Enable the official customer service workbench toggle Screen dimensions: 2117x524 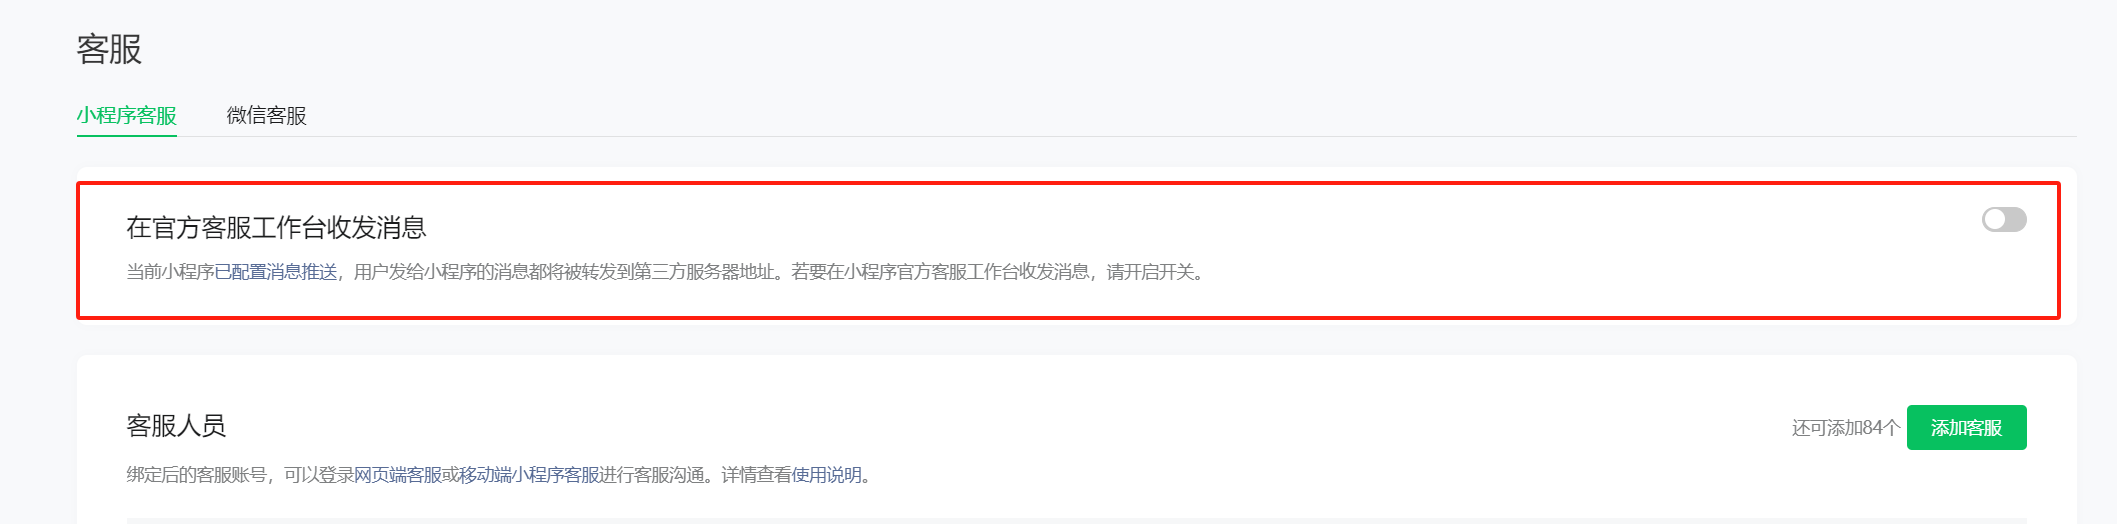(x=2004, y=219)
